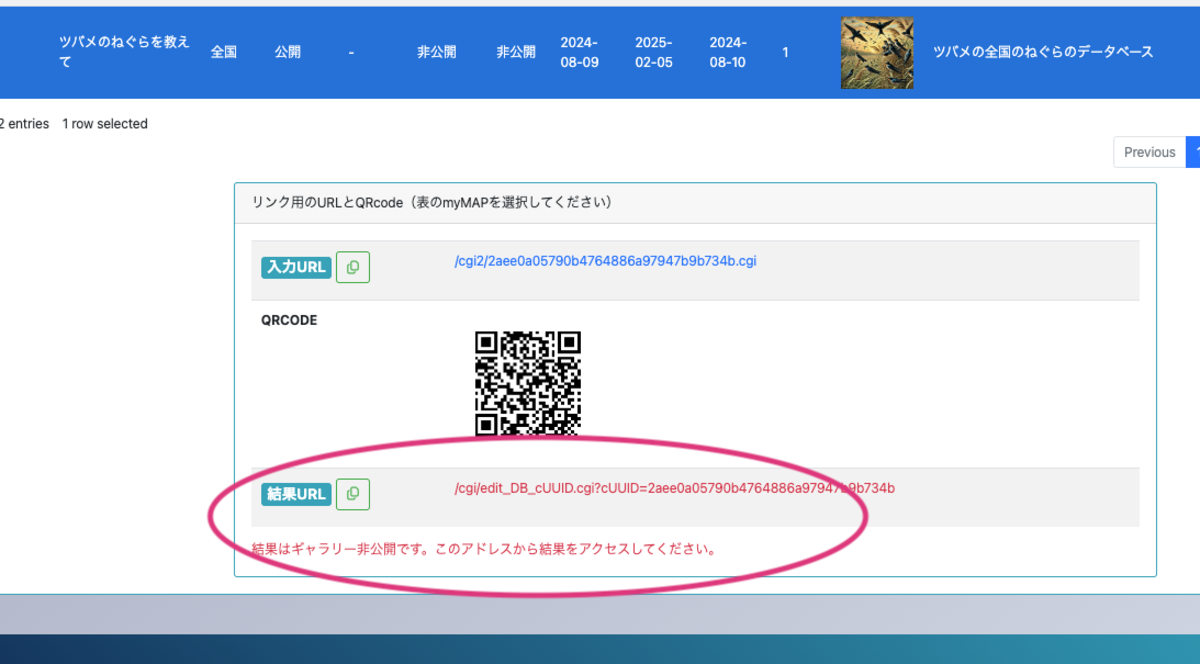The height and width of the screenshot is (664, 1200).
Task: Click the description ツバメの全国のねぐらのデータベース
Action: [x=1043, y=52]
